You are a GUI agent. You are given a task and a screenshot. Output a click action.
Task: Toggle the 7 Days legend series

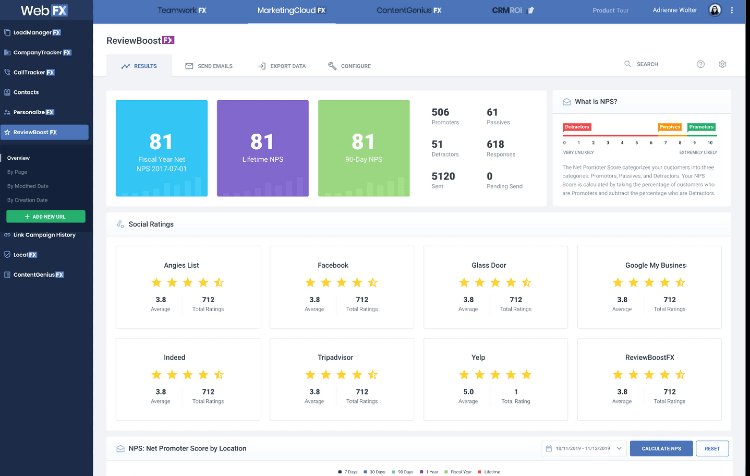coord(343,471)
